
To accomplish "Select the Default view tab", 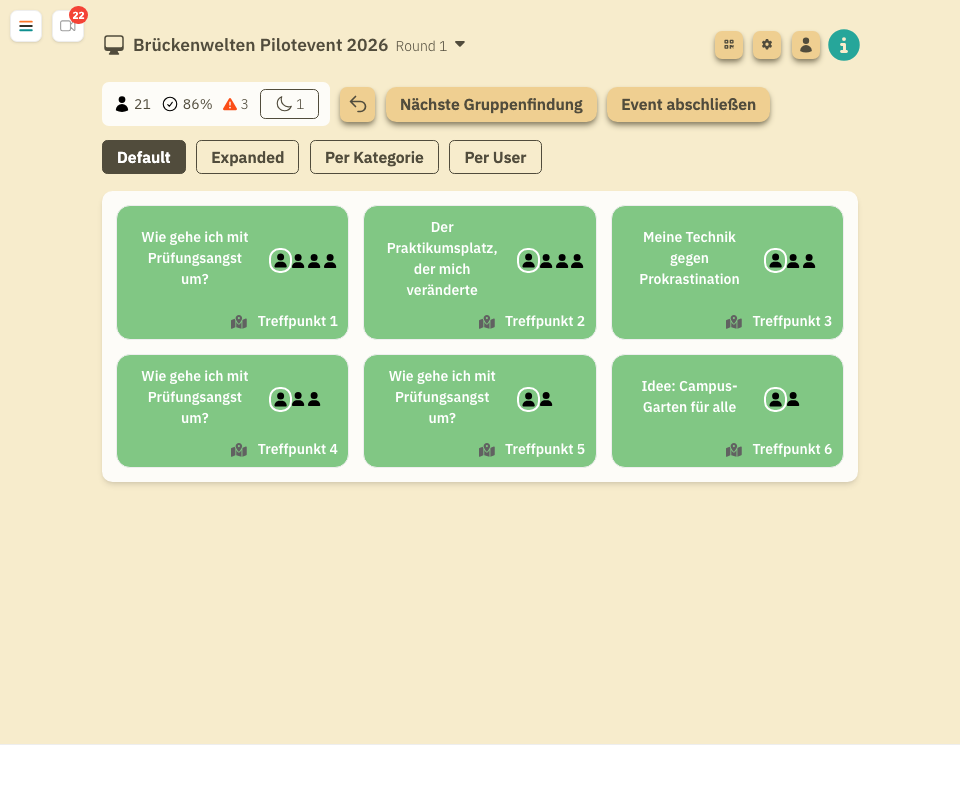I will tap(144, 157).
